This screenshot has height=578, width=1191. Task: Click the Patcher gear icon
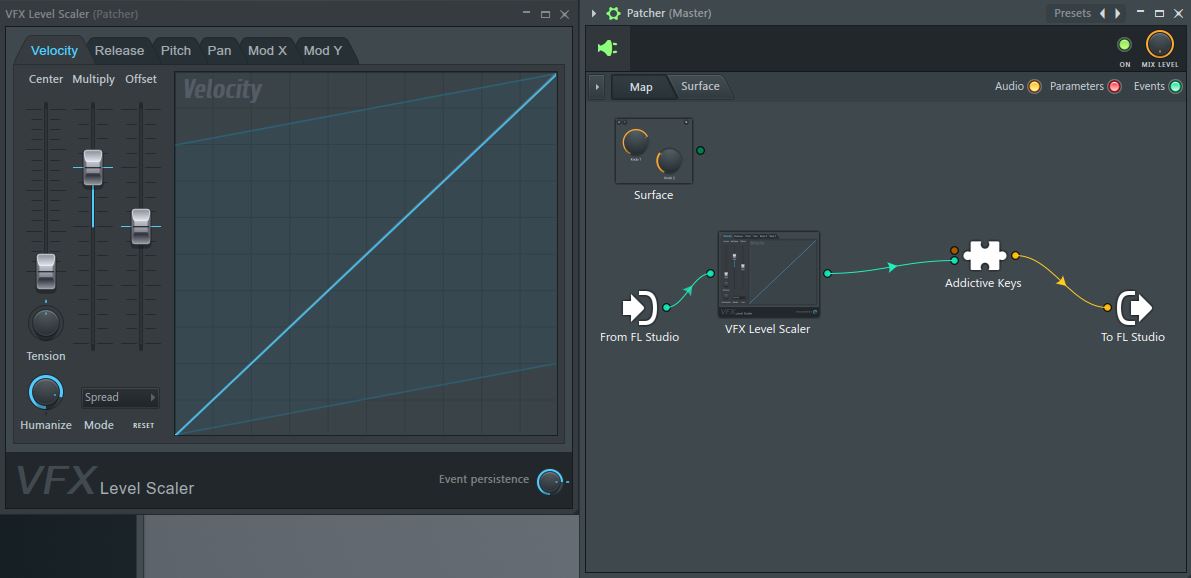(x=613, y=14)
